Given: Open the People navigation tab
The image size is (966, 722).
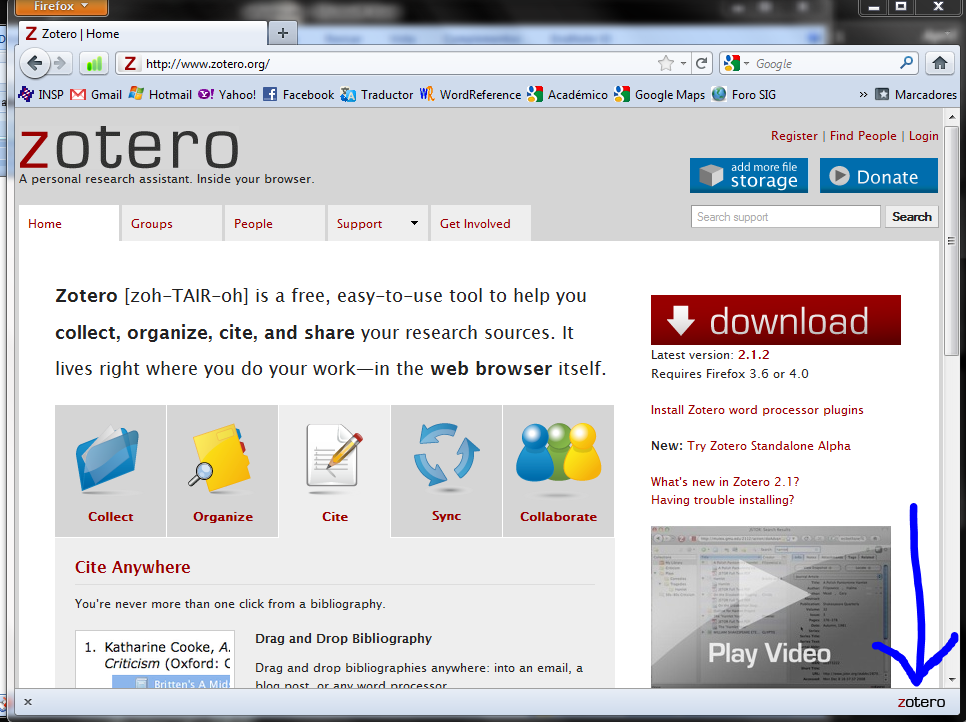Looking at the screenshot, I should pyautogui.click(x=274, y=223).
